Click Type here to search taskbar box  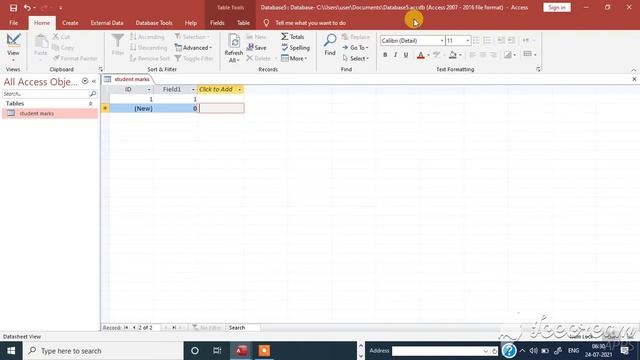103,351
